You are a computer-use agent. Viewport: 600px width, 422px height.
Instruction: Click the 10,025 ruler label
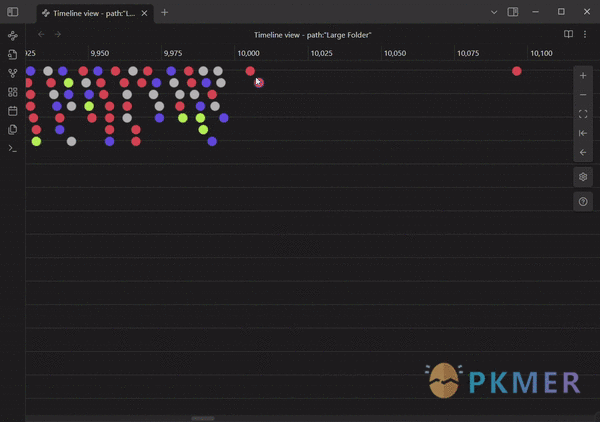click(x=321, y=53)
